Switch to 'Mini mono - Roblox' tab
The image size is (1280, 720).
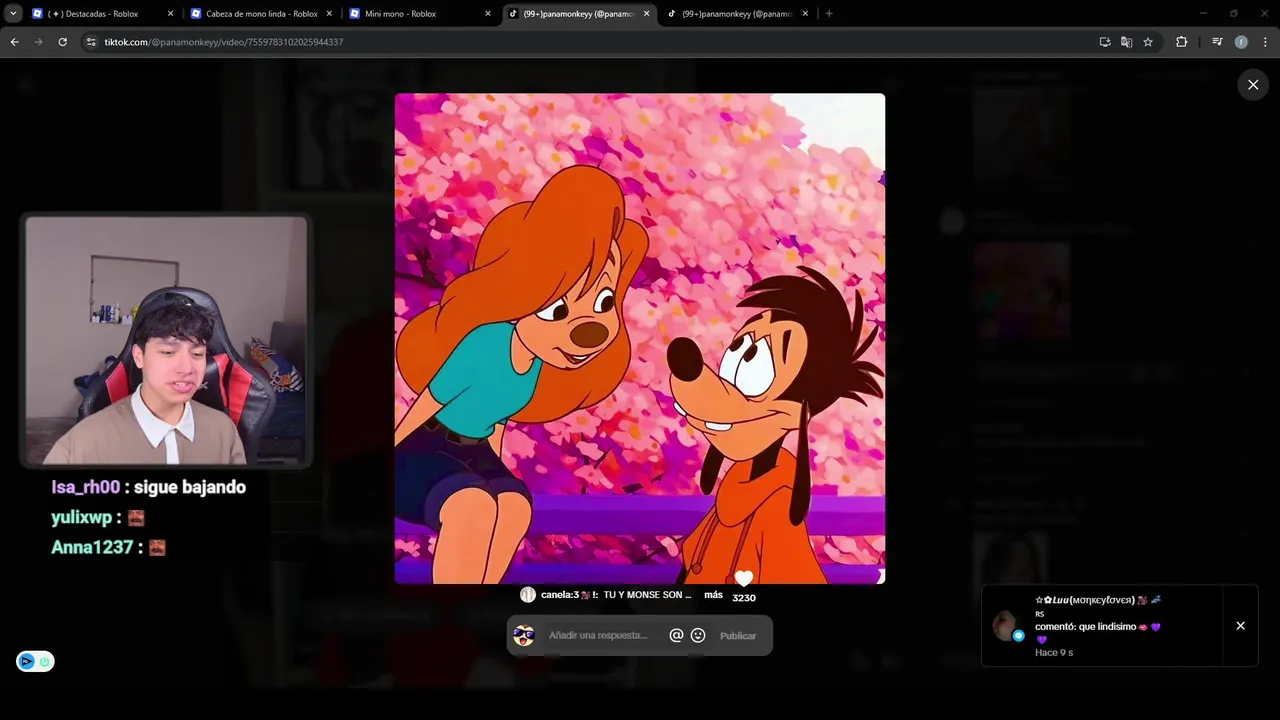[420, 14]
